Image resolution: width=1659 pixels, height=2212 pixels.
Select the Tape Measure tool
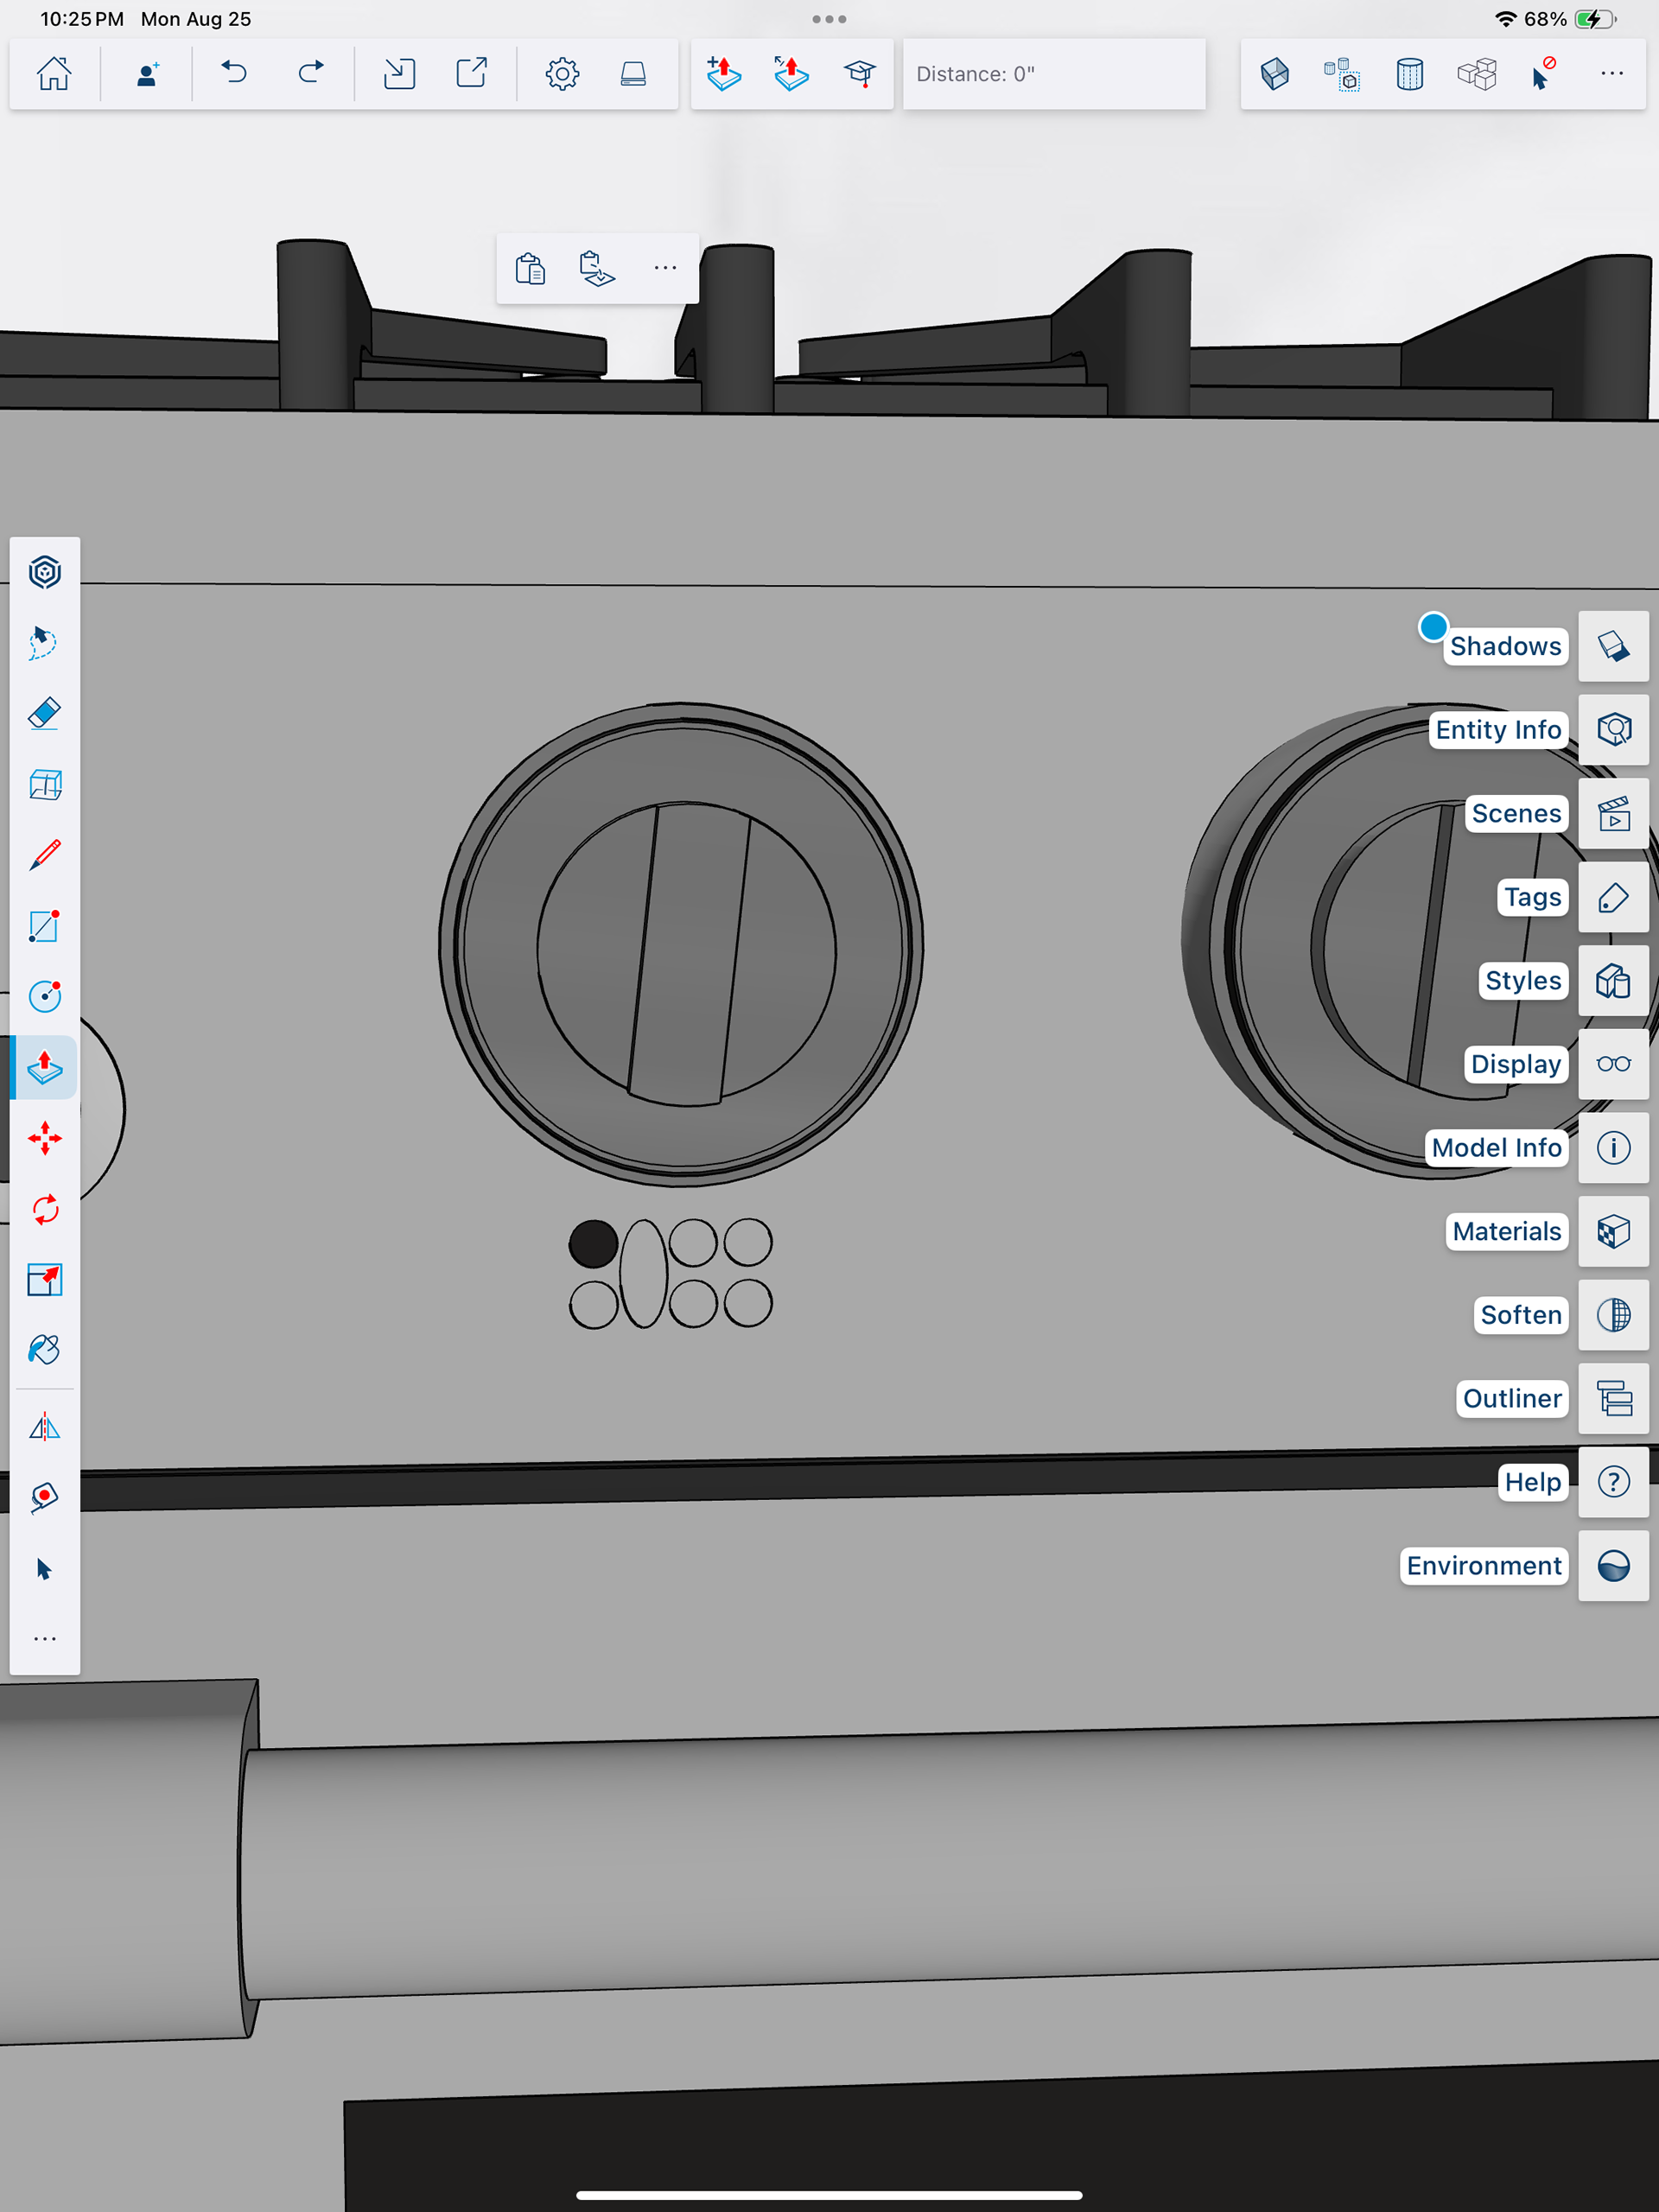[x=45, y=1497]
